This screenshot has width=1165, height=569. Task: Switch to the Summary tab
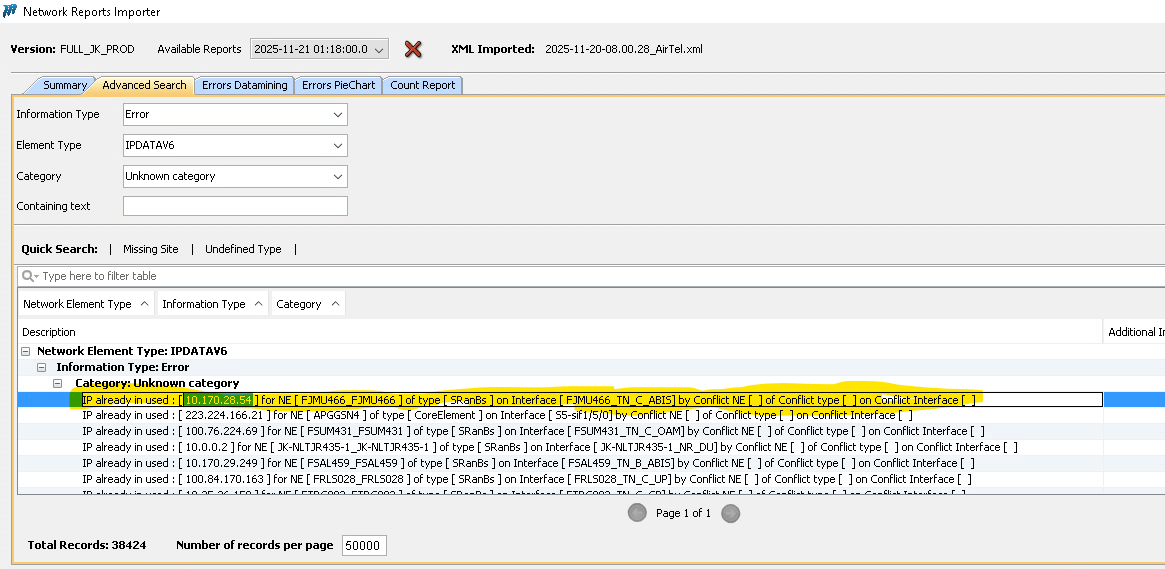click(64, 86)
